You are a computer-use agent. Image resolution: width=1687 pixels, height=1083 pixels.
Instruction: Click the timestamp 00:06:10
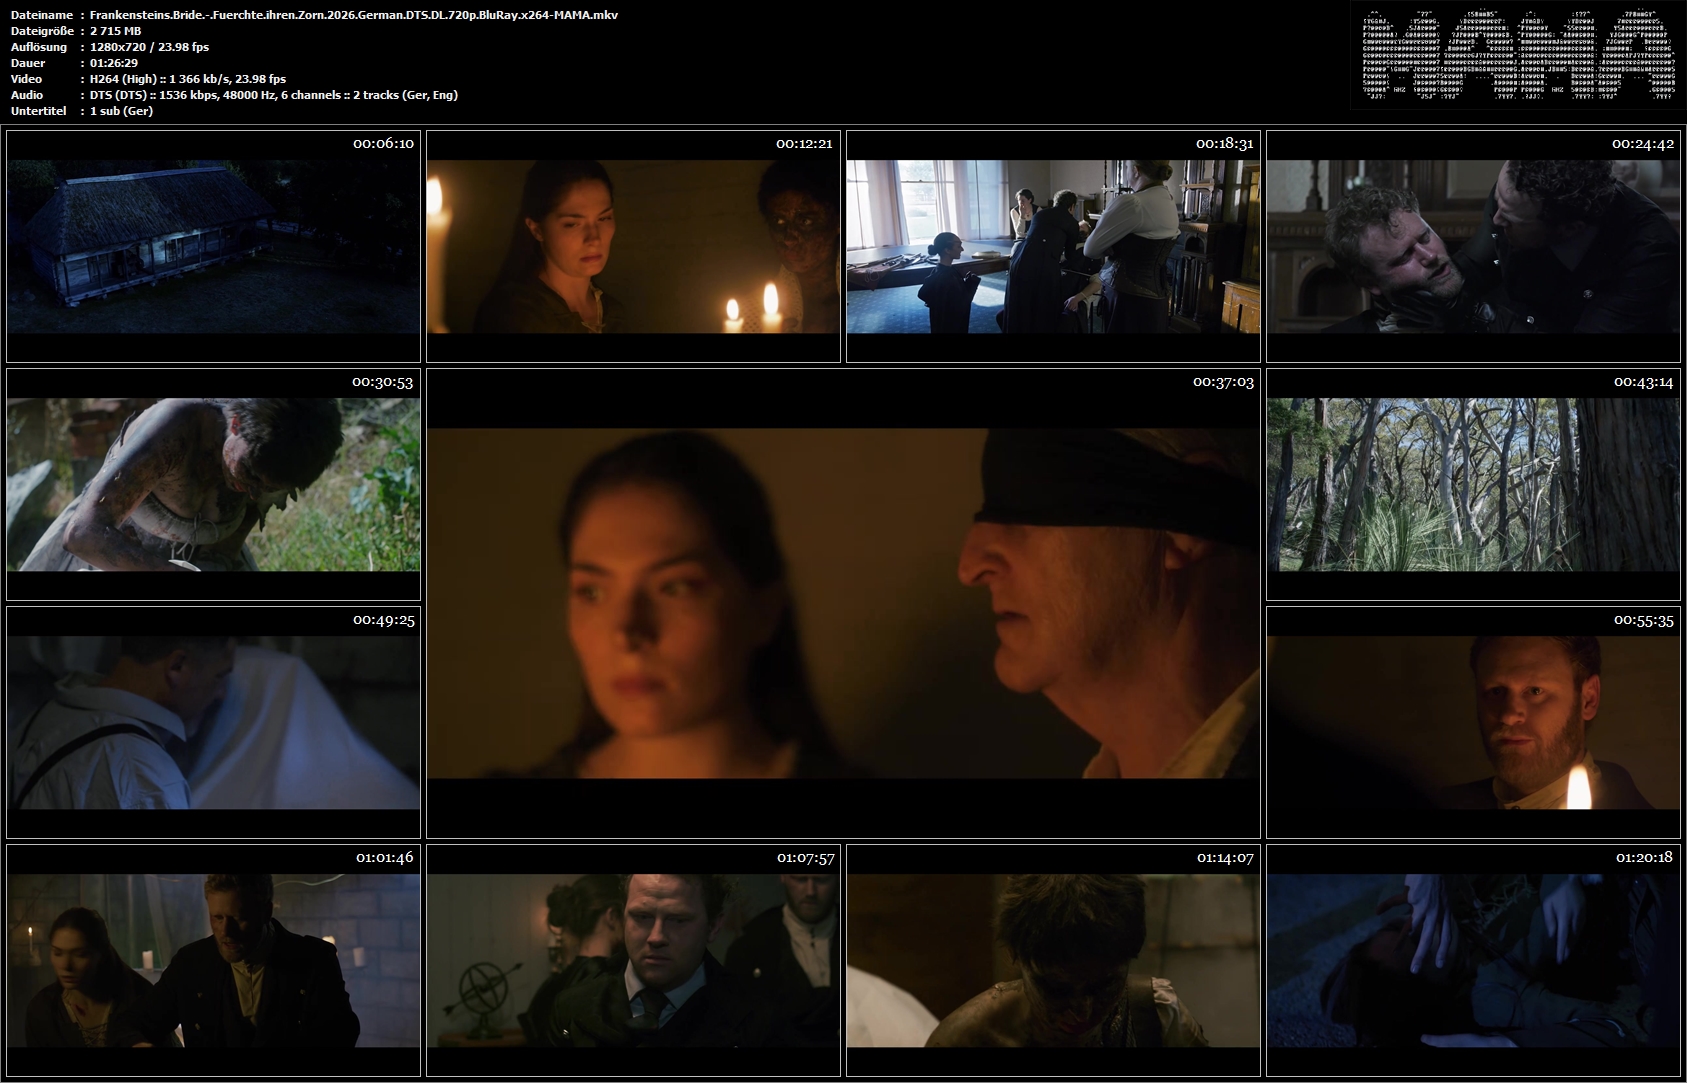(383, 144)
